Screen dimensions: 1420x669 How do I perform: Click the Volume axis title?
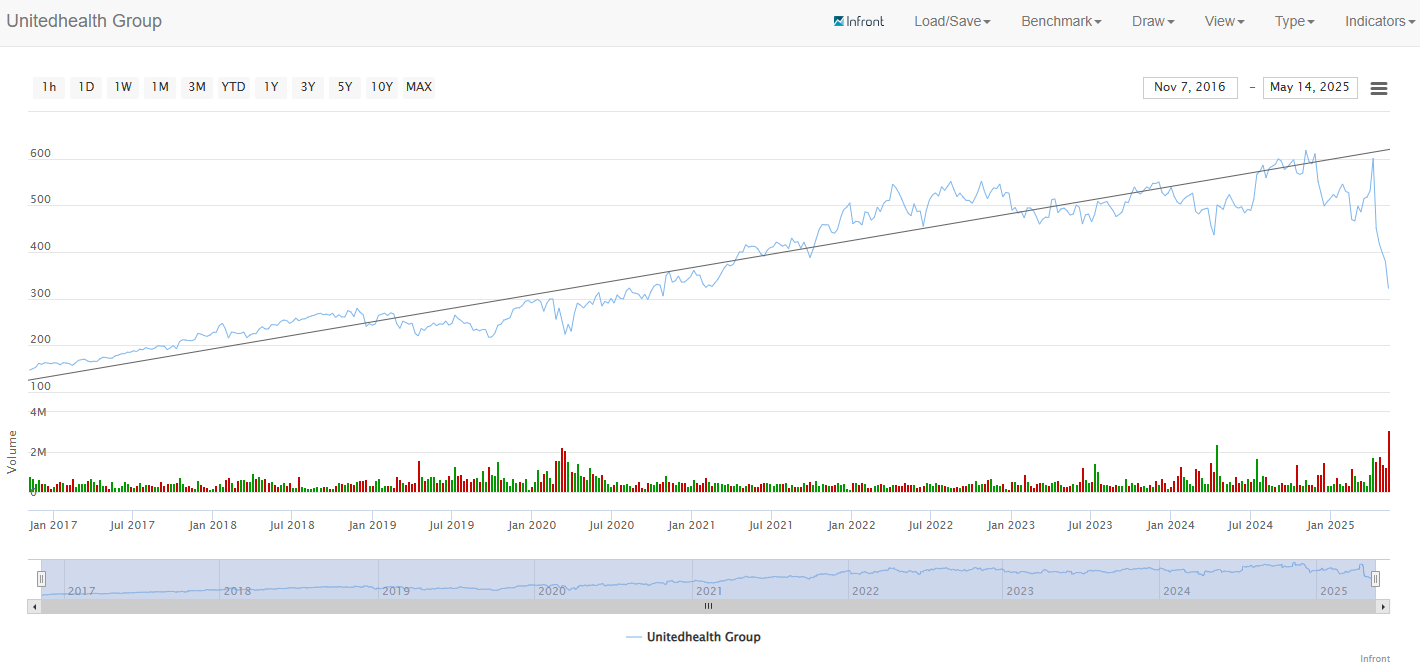click(x=13, y=451)
